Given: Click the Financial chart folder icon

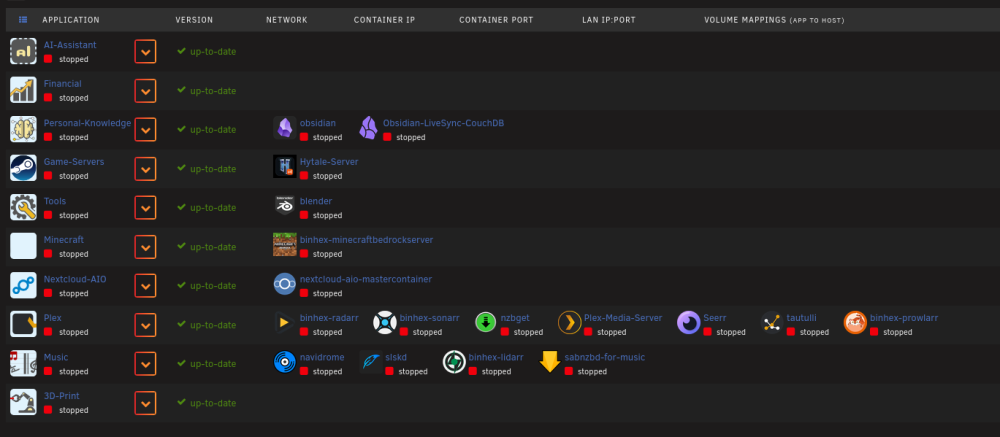Looking at the screenshot, I should click(x=23, y=90).
